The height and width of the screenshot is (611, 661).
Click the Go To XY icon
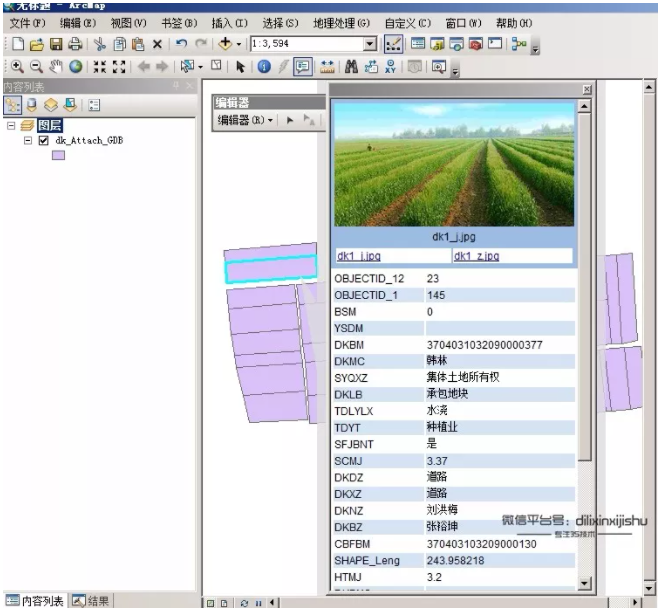click(x=390, y=66)
